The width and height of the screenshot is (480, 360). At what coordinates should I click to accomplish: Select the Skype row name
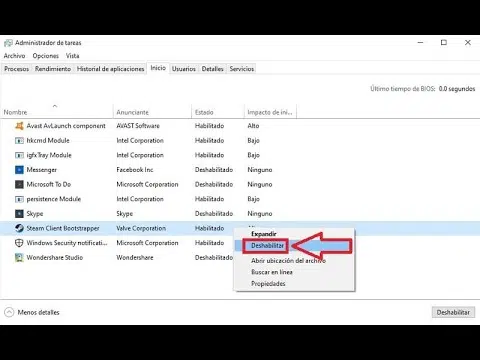[x=35, y=214]
